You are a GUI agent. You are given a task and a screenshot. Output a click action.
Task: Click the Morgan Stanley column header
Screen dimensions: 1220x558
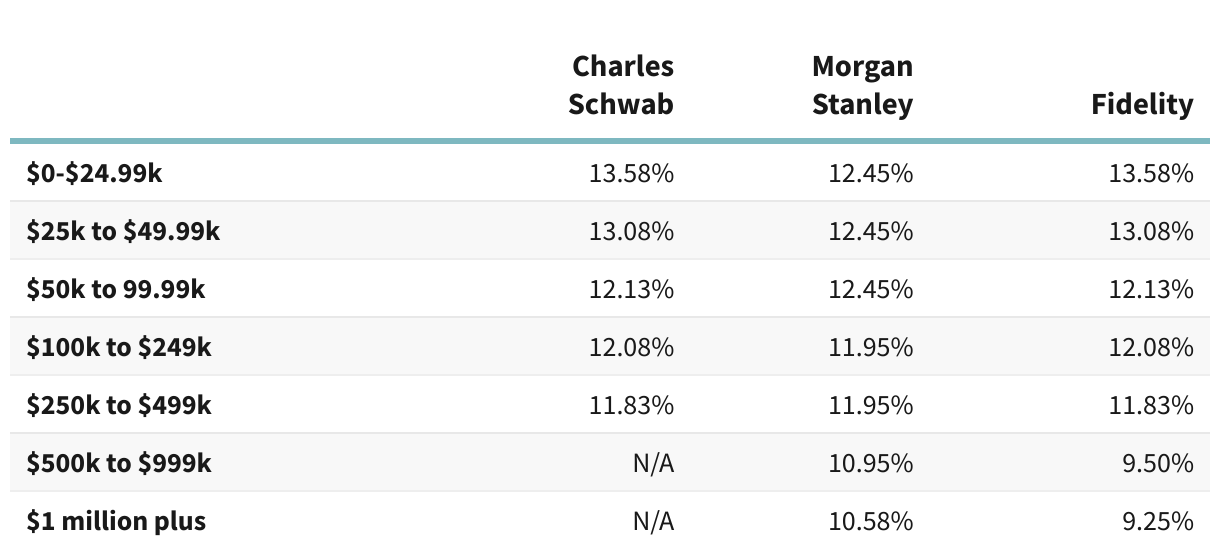(862, 85)
